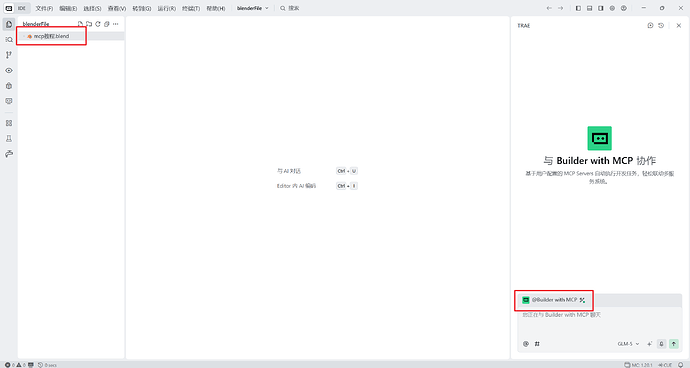Screen dimensions: 690x368
Task: Refresh the blenderFile explorer
Action: pyautogui.click(x=98, y=24)
